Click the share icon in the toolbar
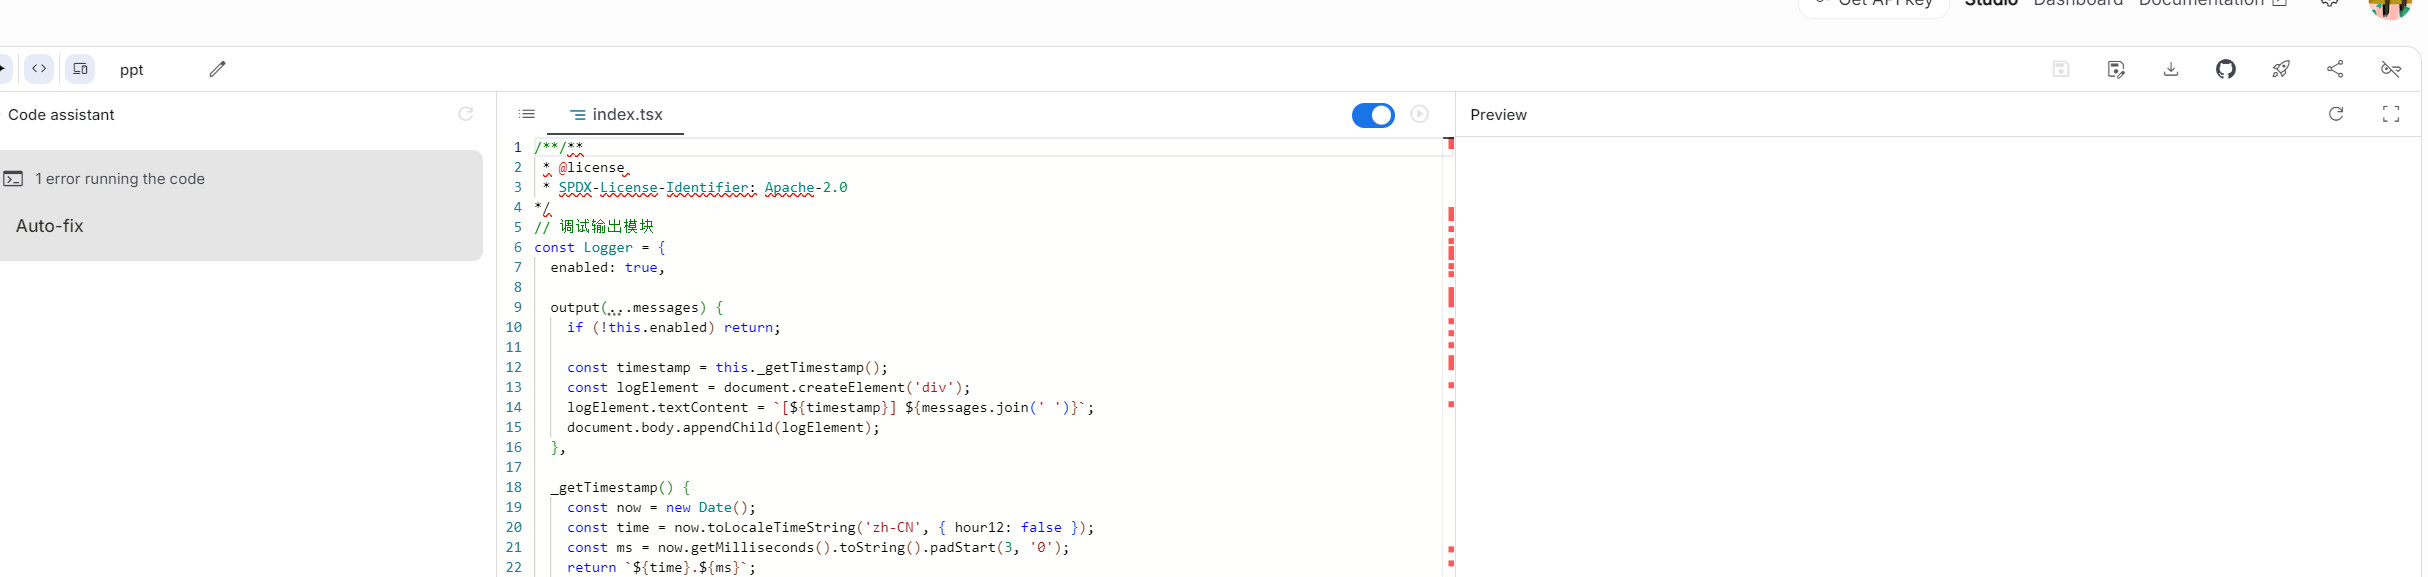The width and height of the screenshot is (2428, 577). point(2335,69)
